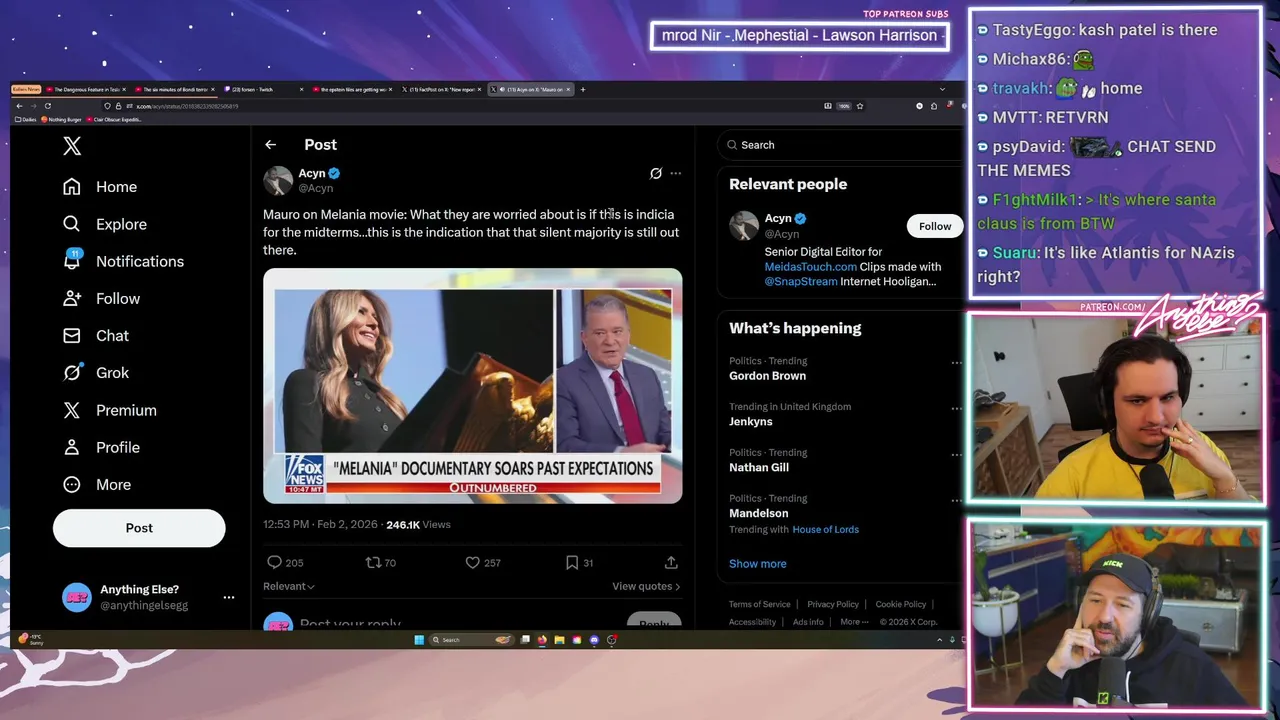Switch to FactPost on X tab
The image size is (1280, 720).
pyautogui.click(x=440, y=89)
